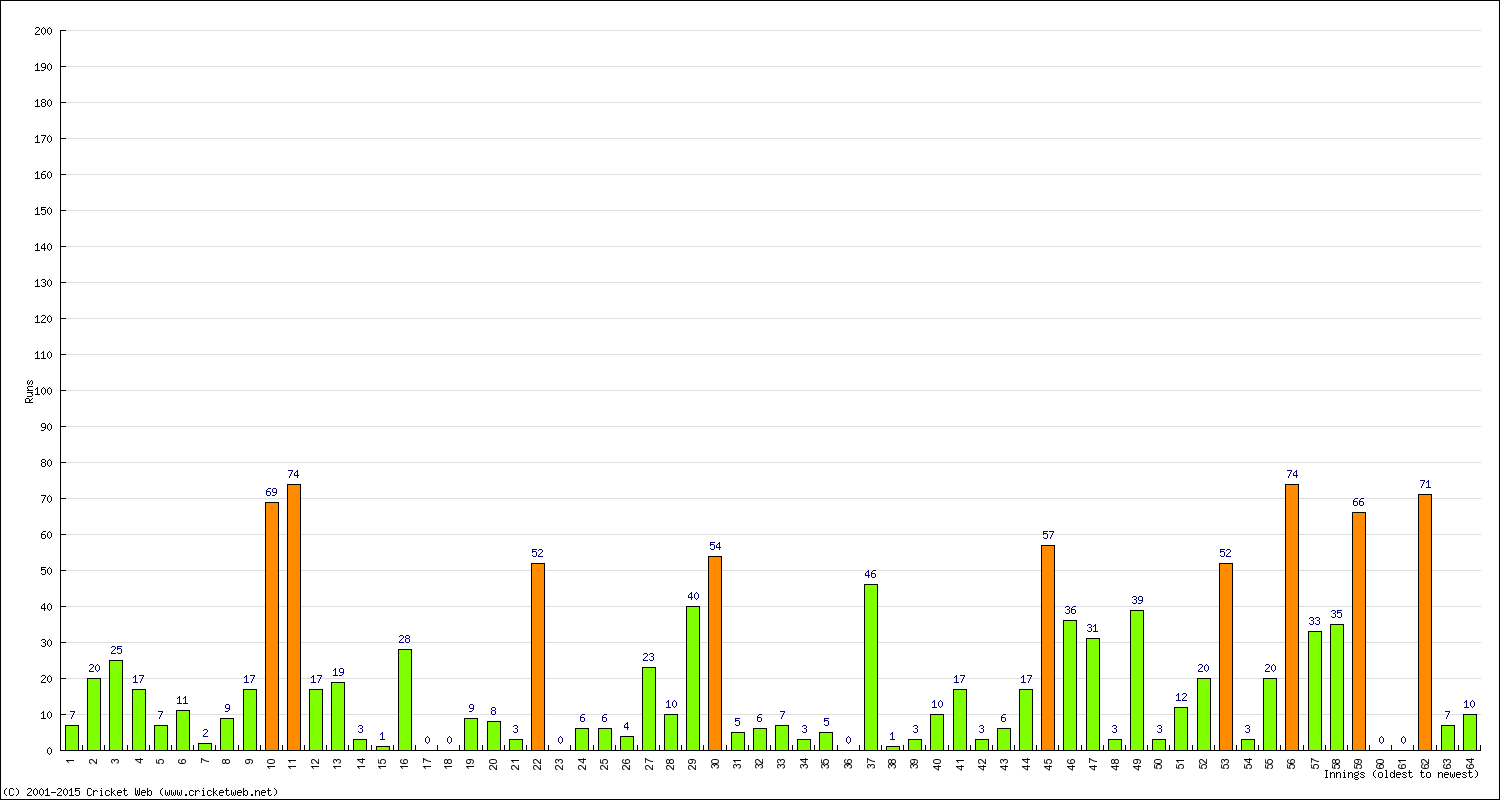This screenshot has height=800, width=1500.
Task: Click the orange bar valued 66
Action: pos(1359,632)
